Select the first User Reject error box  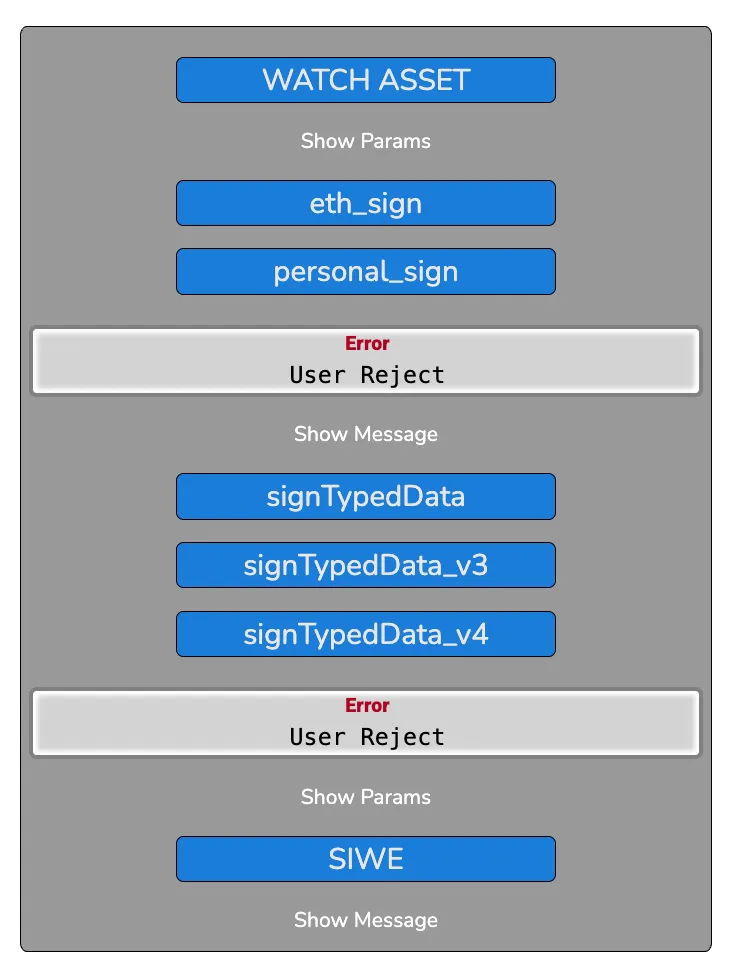pyautogui.click(x=365, y=360)
